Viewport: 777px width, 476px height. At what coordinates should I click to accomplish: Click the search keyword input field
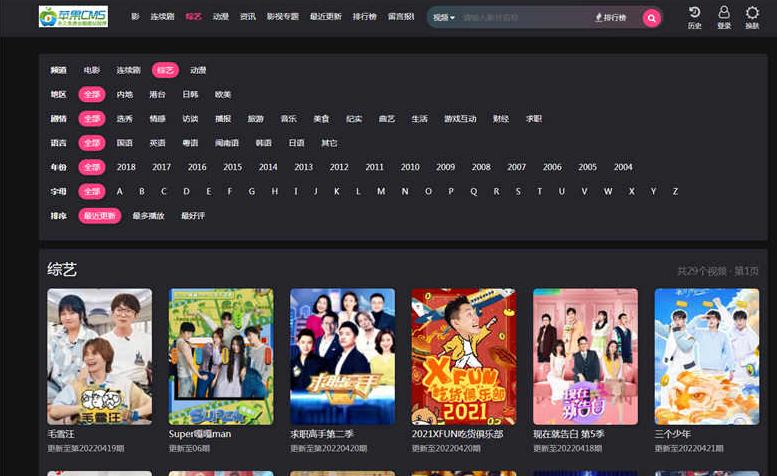[x=520, y=18]
